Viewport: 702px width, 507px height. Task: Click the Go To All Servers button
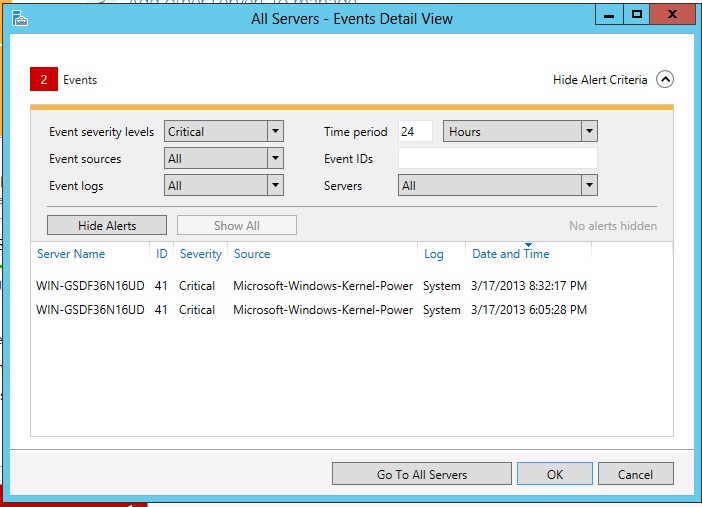[x=421, y=474]
